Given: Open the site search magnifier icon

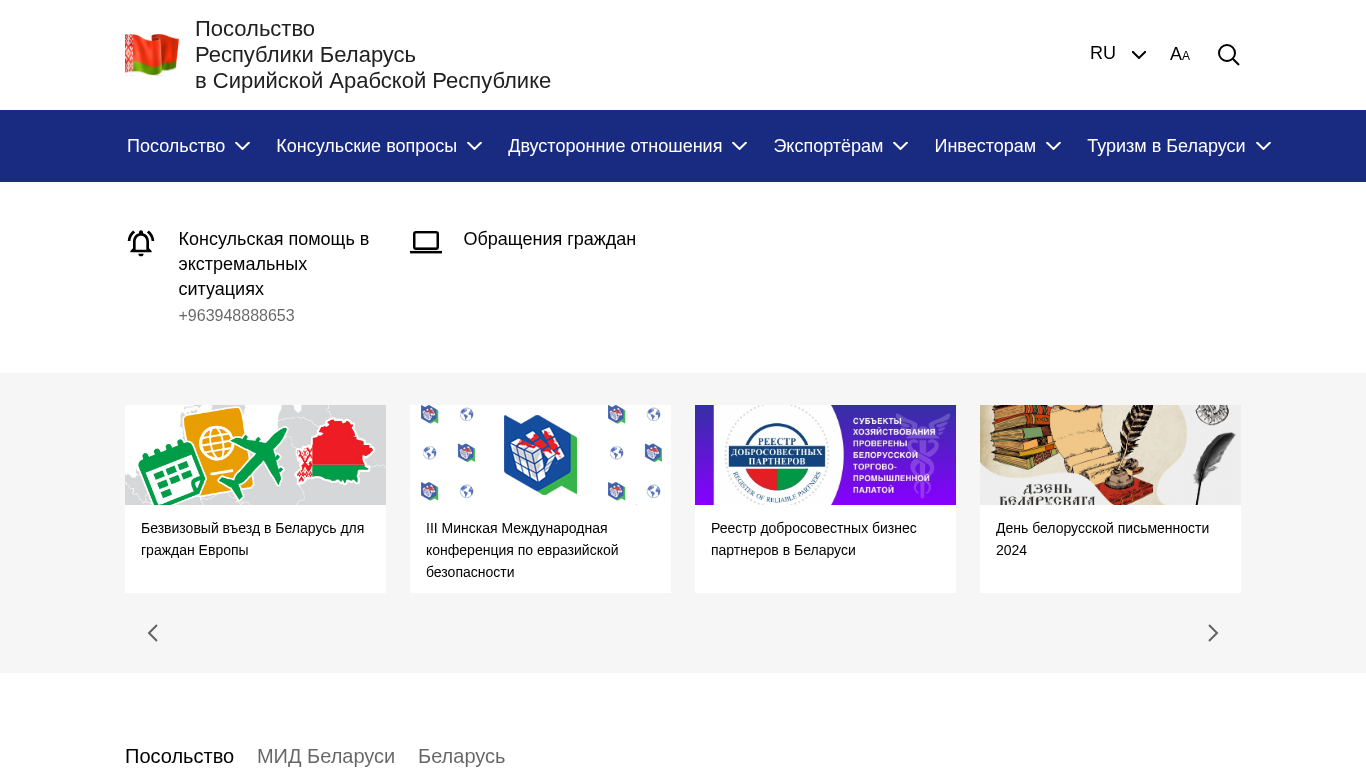Looking at the screenshot, I should click(x=1228, y=55).
